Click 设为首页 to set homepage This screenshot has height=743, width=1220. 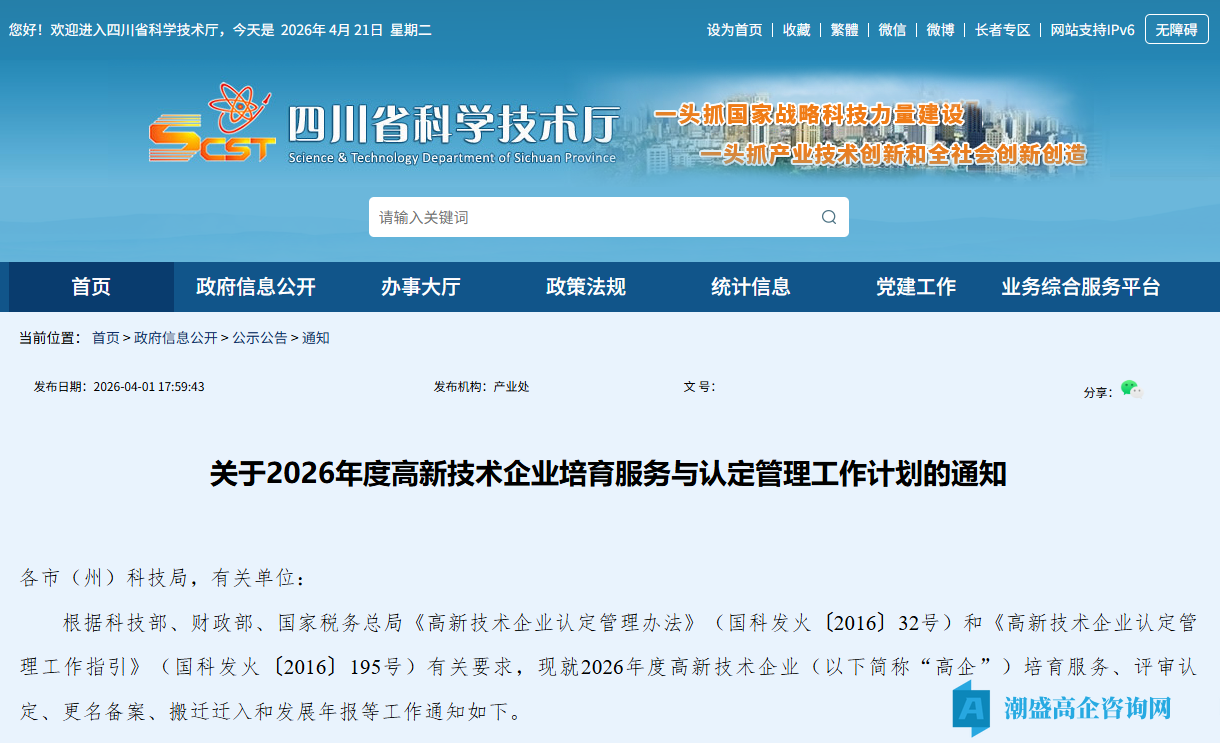tap(734, 29)
